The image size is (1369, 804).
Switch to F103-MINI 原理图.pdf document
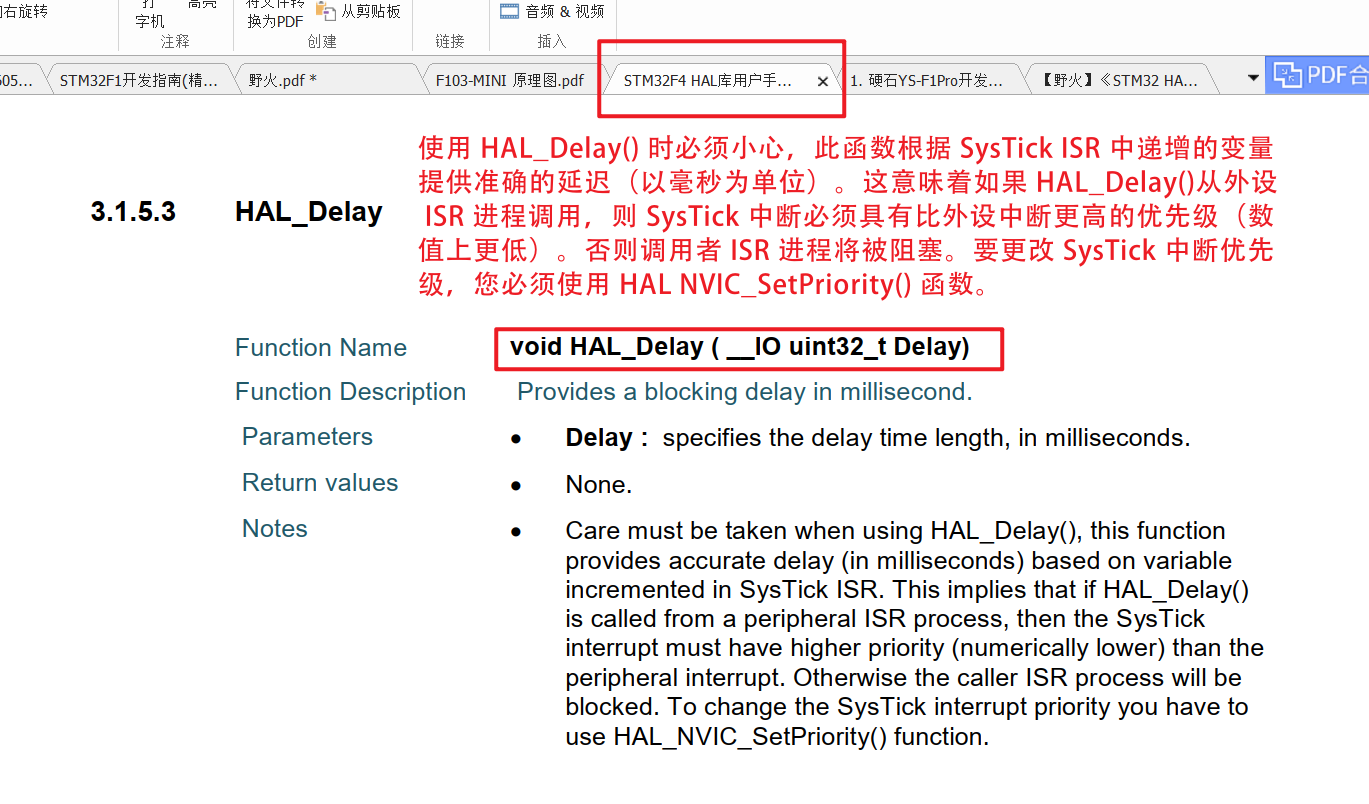pos(510,79)
